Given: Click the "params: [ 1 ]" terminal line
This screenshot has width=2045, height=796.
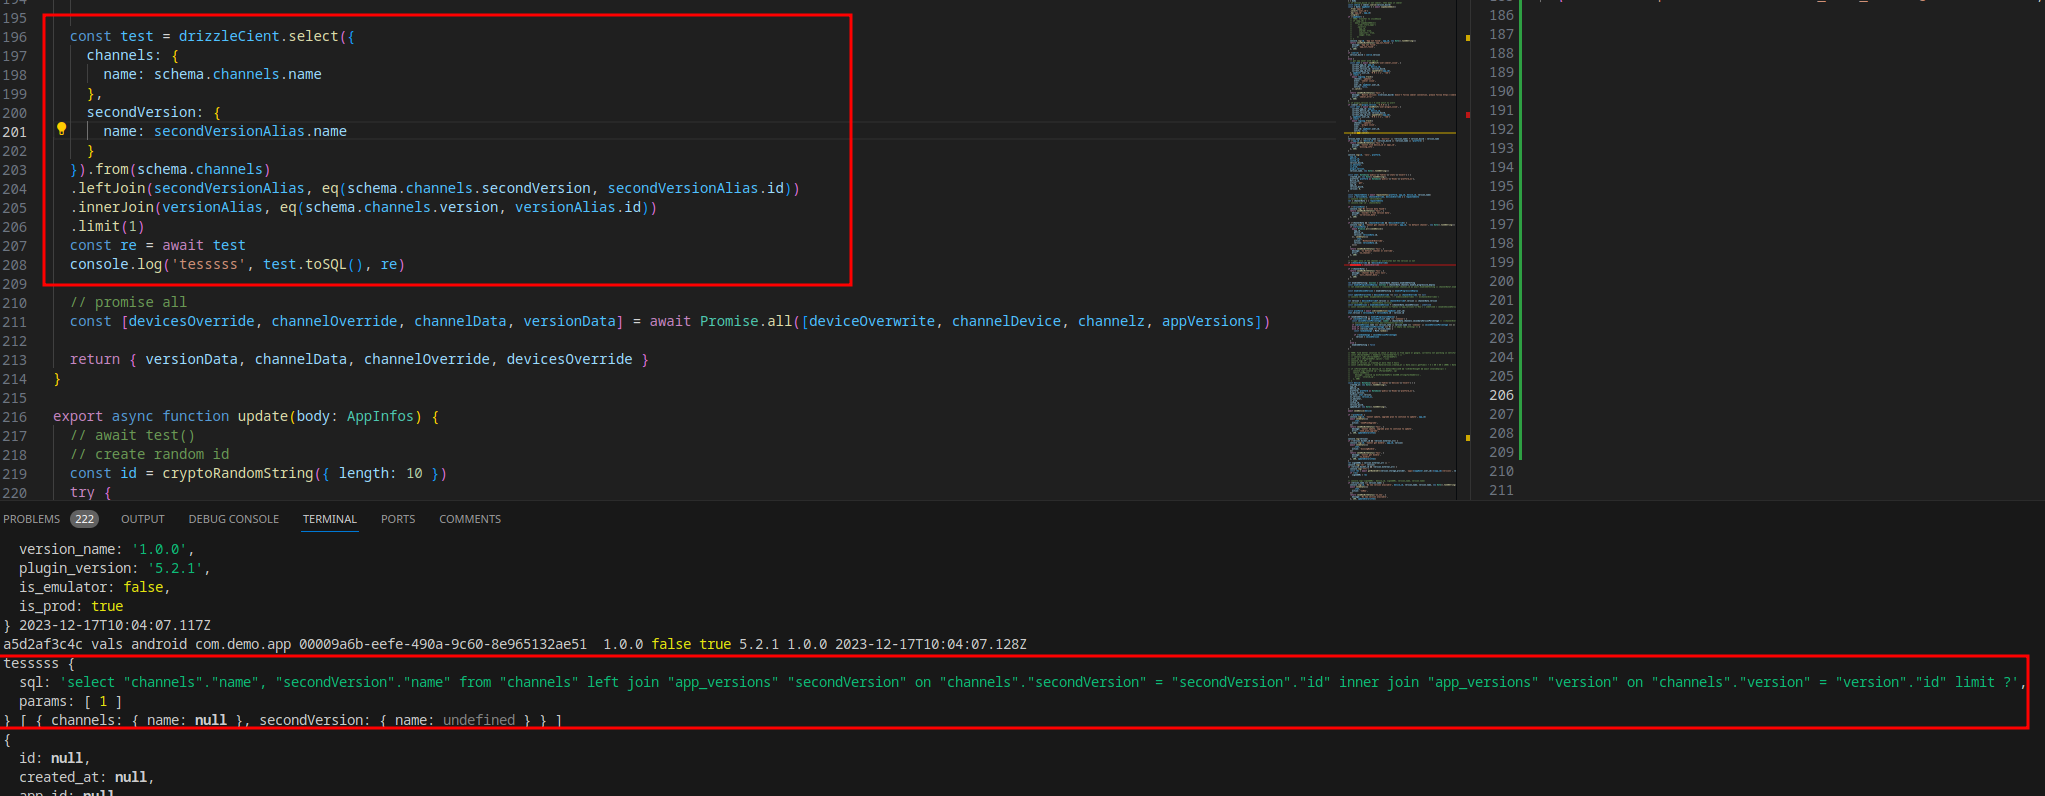Looking at the screenshot, I should (x=71, y=701).
